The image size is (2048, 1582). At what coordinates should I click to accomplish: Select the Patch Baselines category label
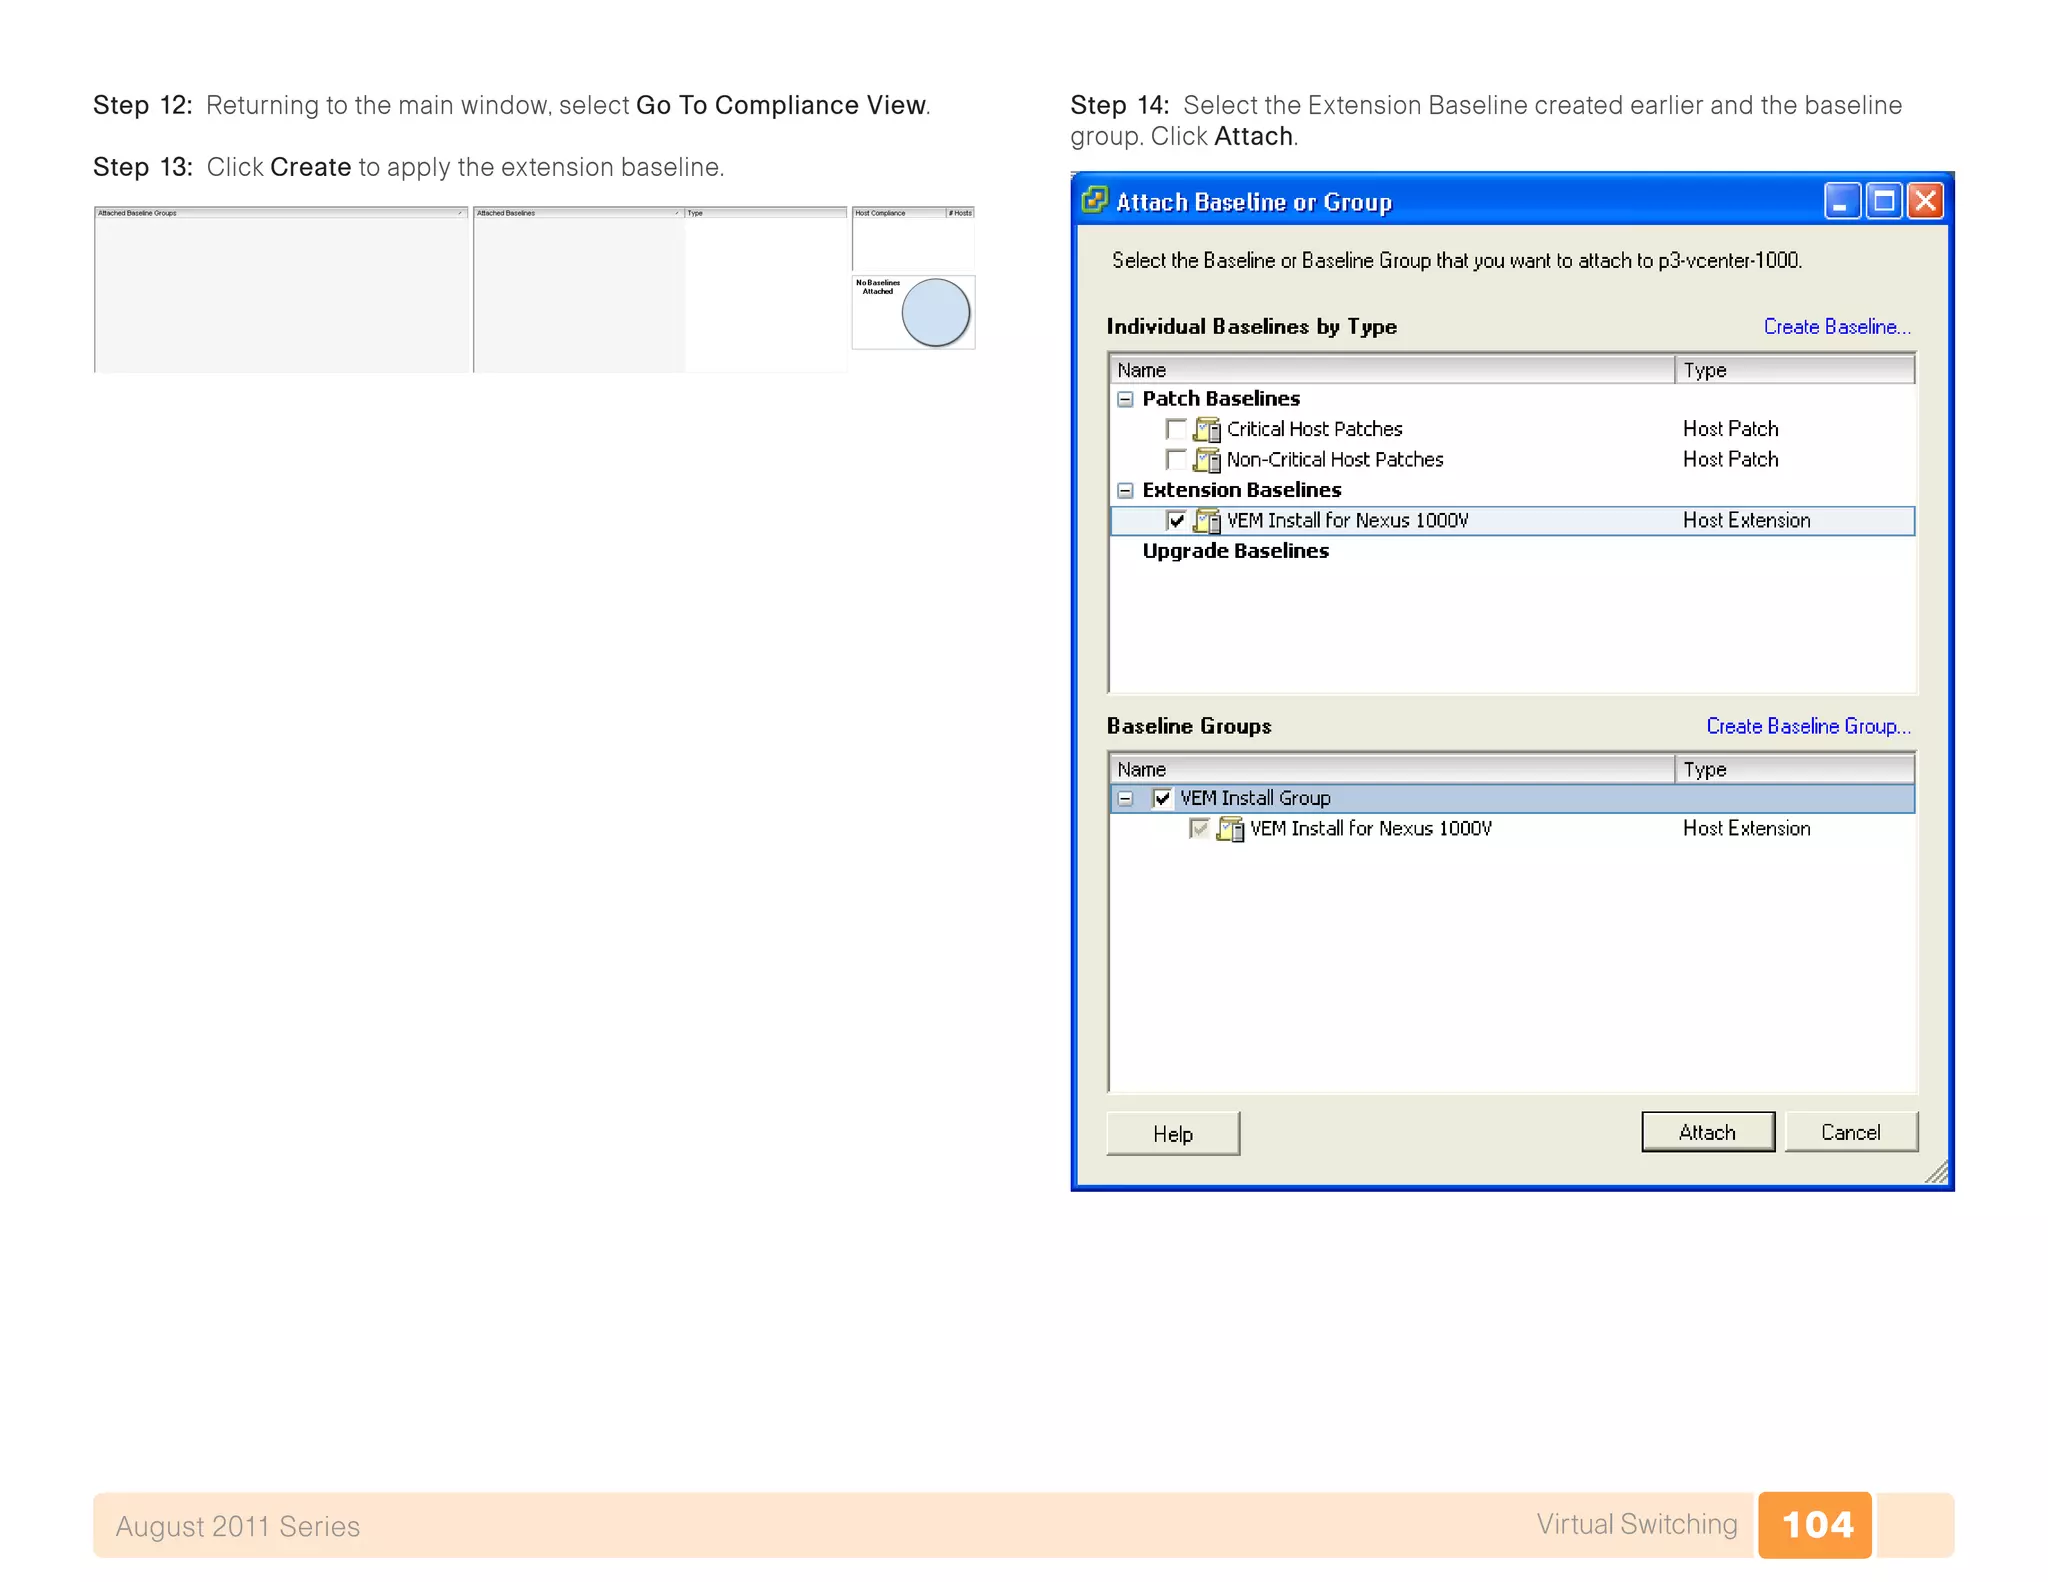click(1221, 398)
